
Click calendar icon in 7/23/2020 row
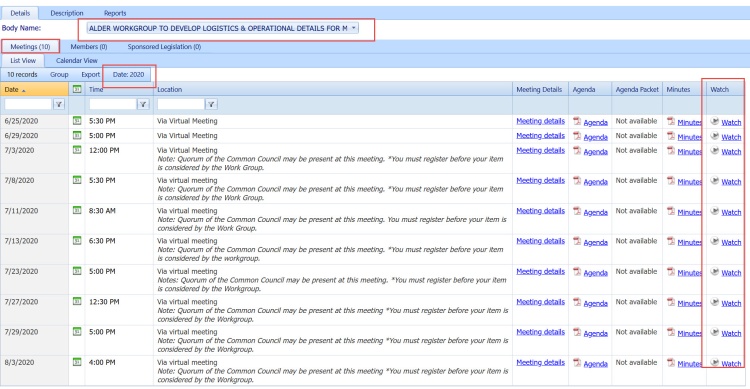(x=77, y=271)
